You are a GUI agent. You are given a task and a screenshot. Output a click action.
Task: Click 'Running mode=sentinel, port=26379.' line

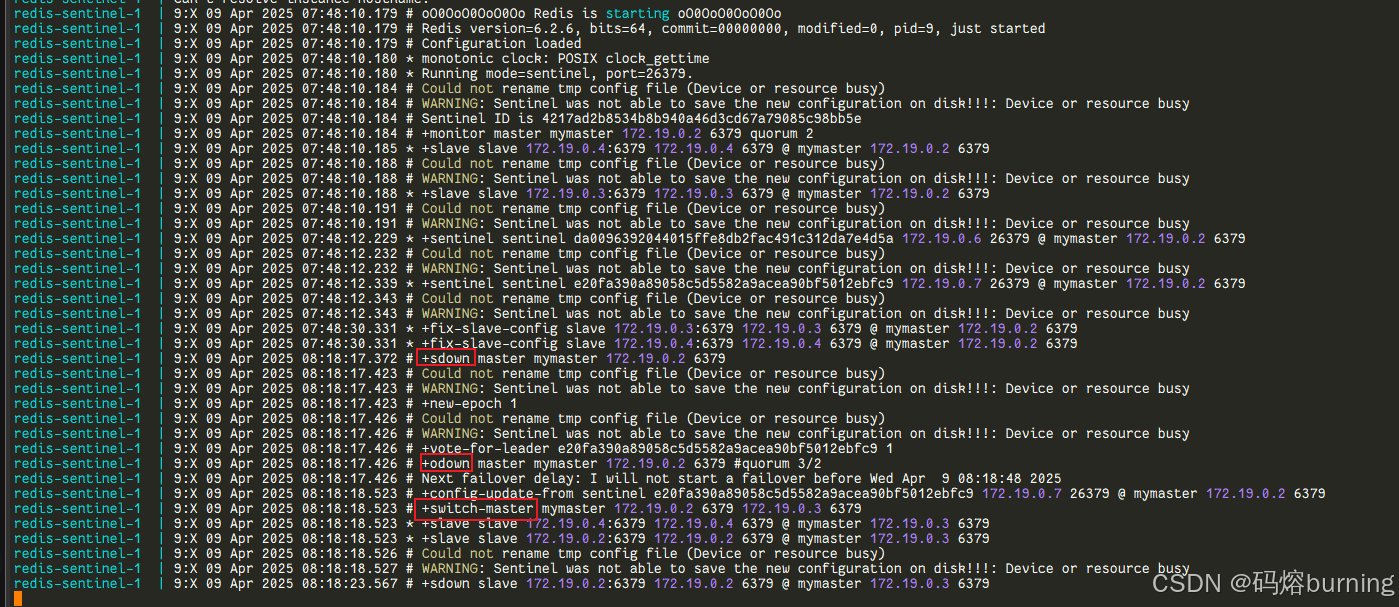pyautogui.click(x=557, y=74)
